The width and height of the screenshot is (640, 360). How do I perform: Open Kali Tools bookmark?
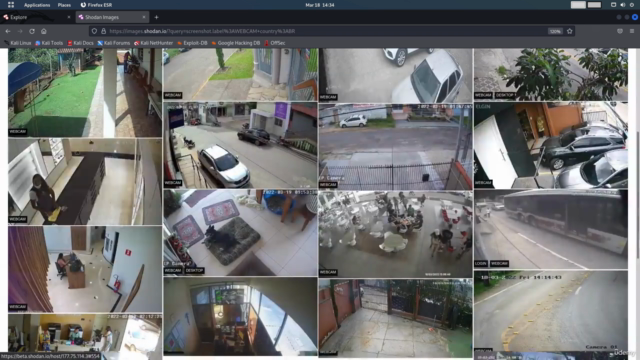pos(49,43)
